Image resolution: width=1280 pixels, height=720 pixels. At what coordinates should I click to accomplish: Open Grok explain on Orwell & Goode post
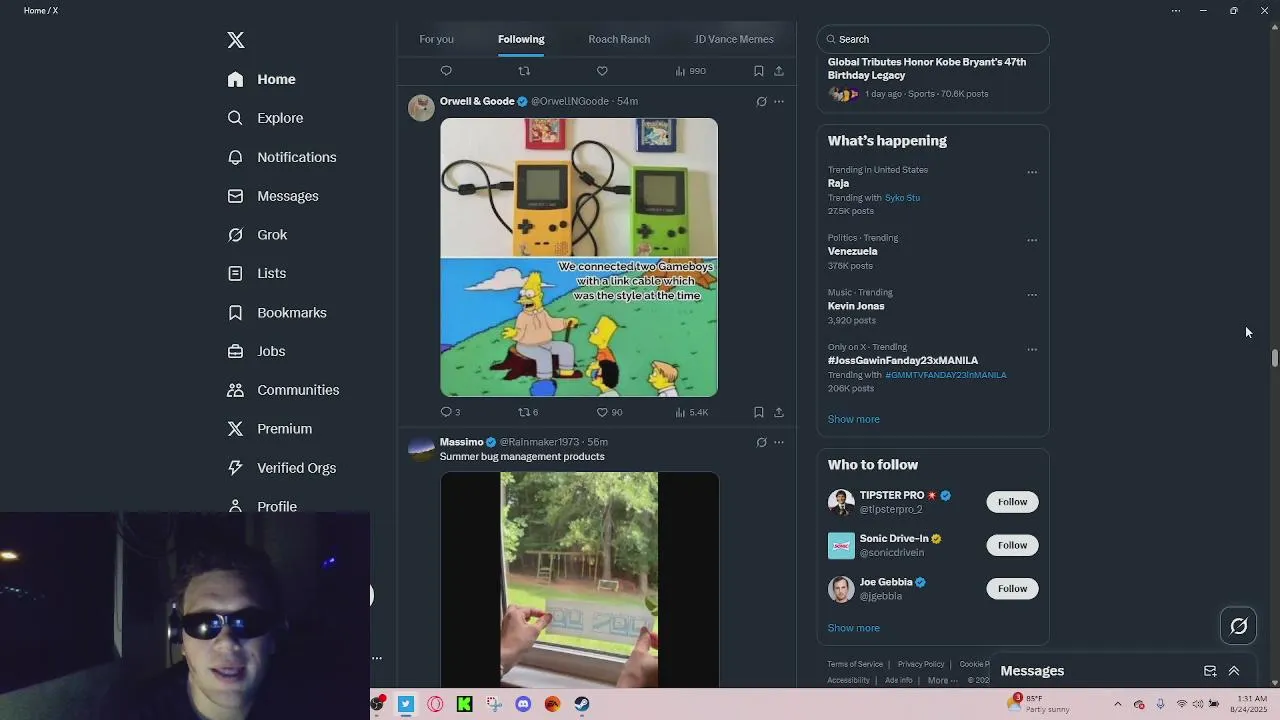coord(761,101)
